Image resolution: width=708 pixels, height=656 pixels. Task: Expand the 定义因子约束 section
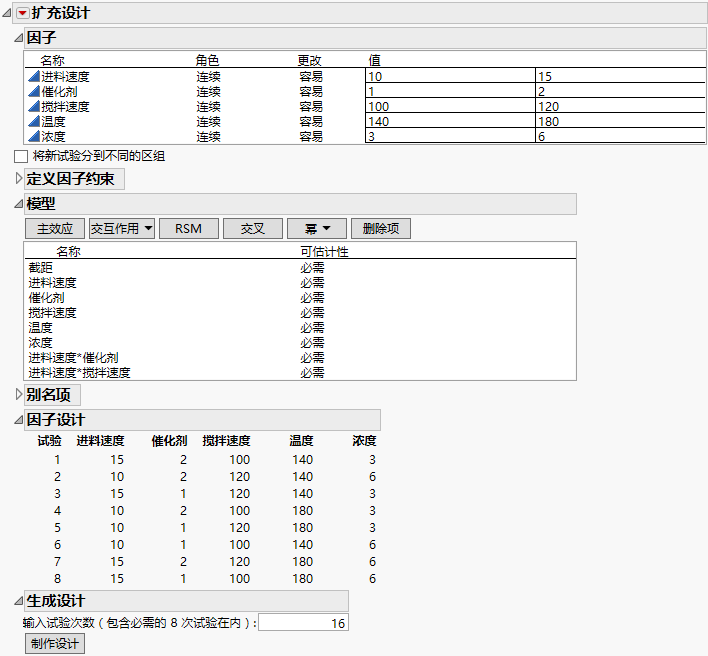[x=19, y=179]
